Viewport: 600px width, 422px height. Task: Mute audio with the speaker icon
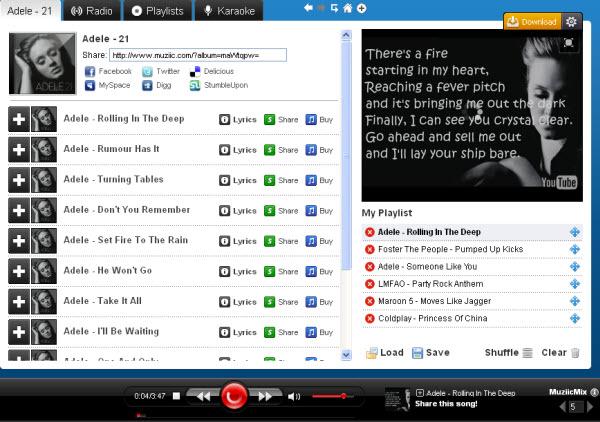[x=294, y=396]
